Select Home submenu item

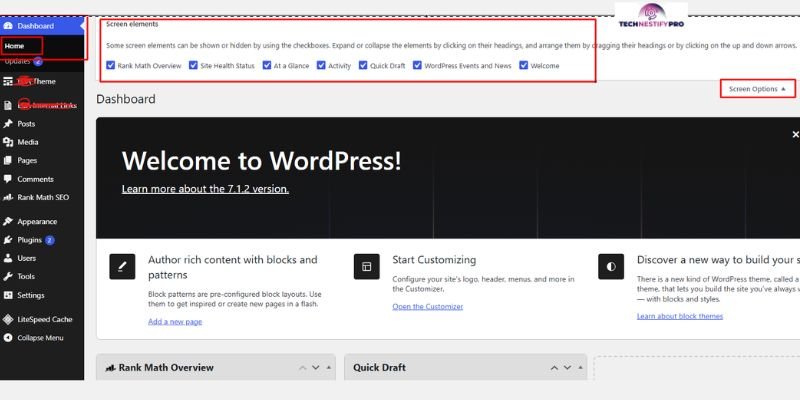coord(14,46)
